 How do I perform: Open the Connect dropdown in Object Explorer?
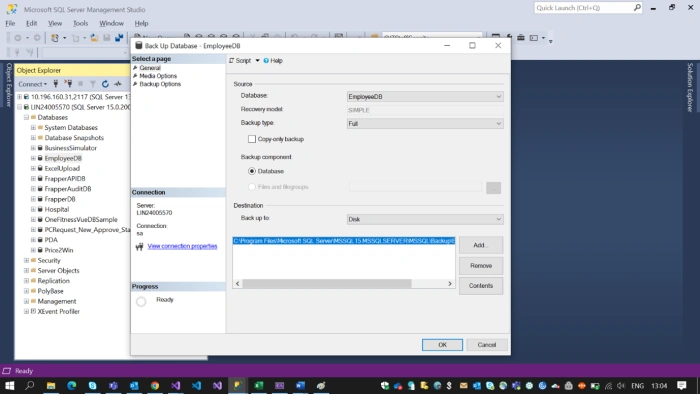[33, 84]
